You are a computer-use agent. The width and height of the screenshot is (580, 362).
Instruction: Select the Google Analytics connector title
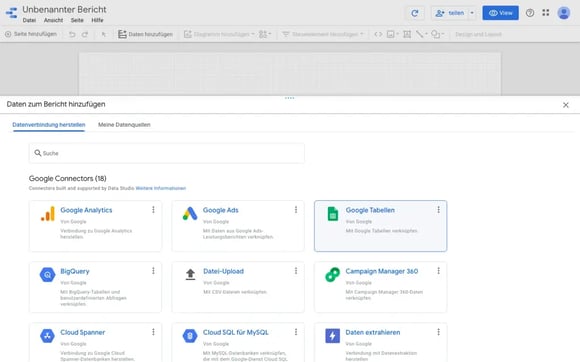click(x=86, y=210)
